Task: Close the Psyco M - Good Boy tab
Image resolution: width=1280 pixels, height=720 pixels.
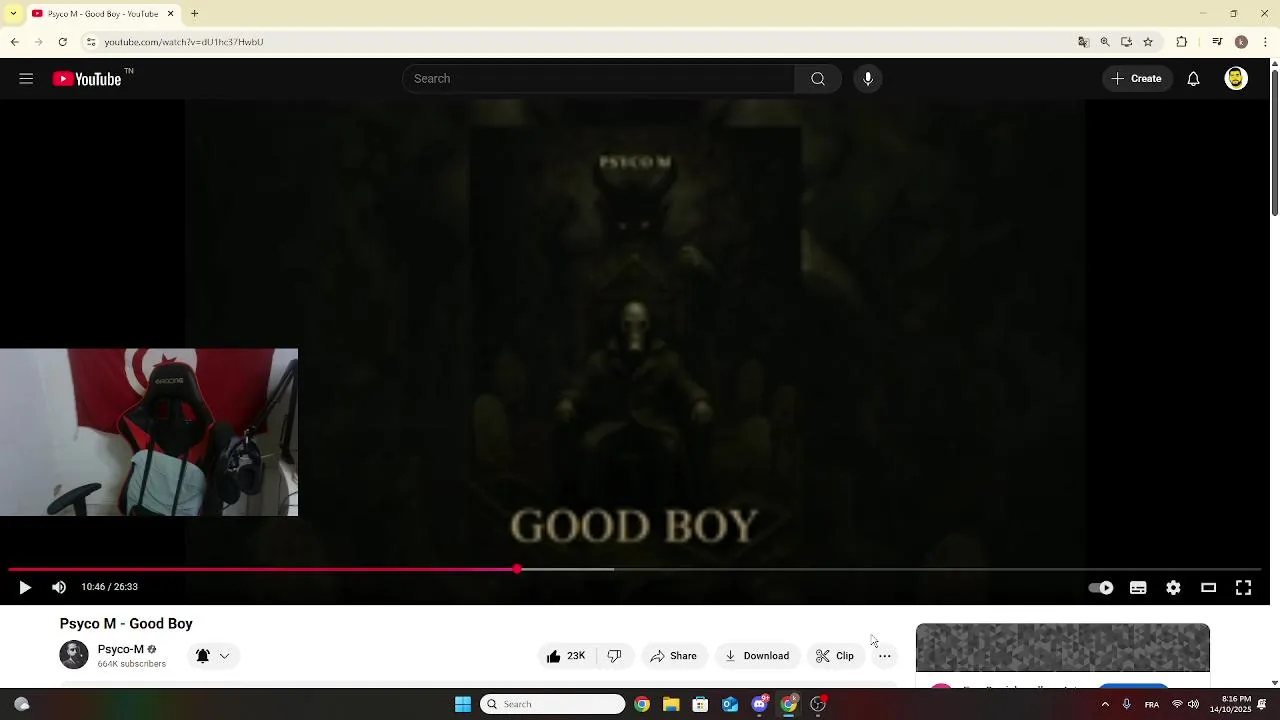Action: tap(170, 14)
